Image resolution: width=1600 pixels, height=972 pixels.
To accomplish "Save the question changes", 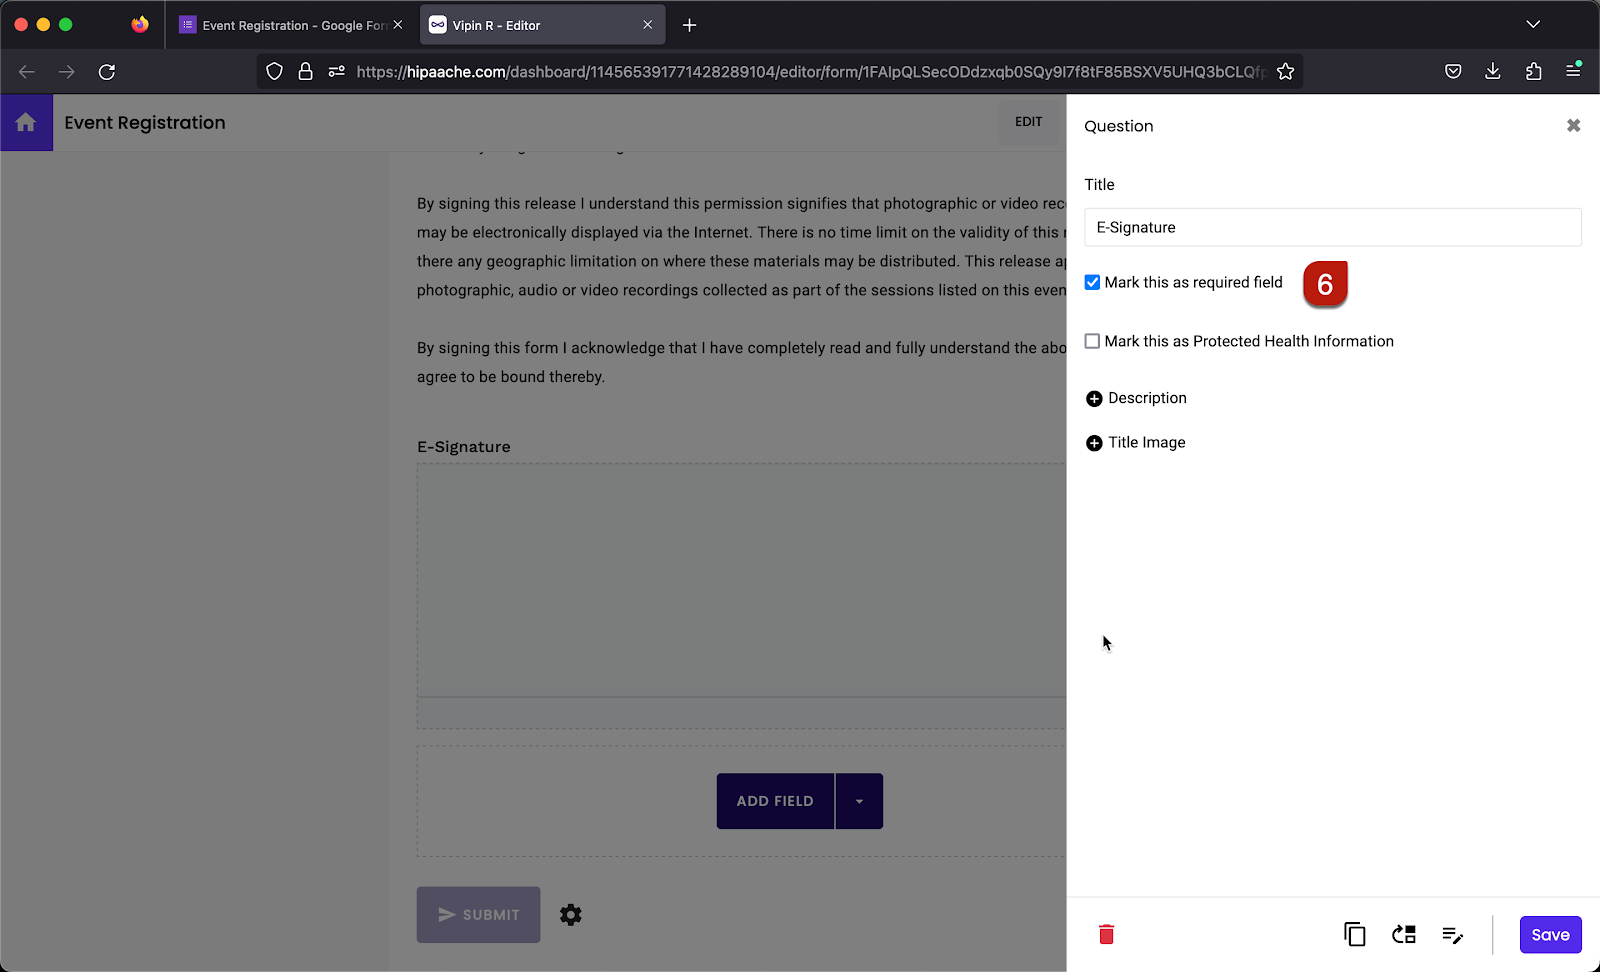I will (x=1549, y=934).
